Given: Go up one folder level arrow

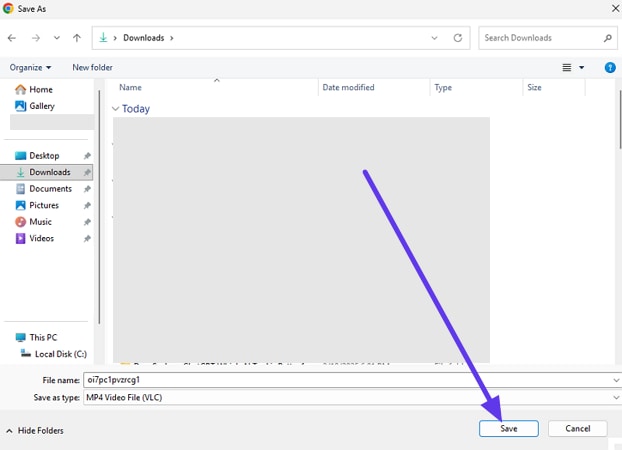Looking at the screenshot, I should point(77,38).
